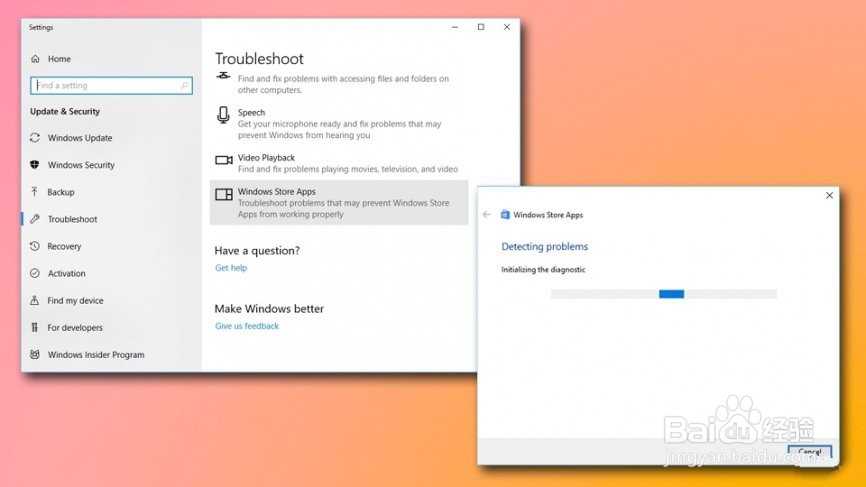The image size is (866, 487).
Task: Click the Speech microphone icon
Action: click(x=223, y=115)
